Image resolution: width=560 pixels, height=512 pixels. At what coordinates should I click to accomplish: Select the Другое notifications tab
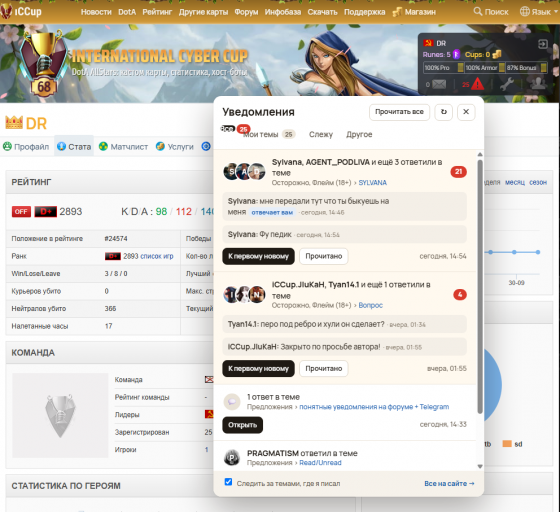tap(359, 135)
